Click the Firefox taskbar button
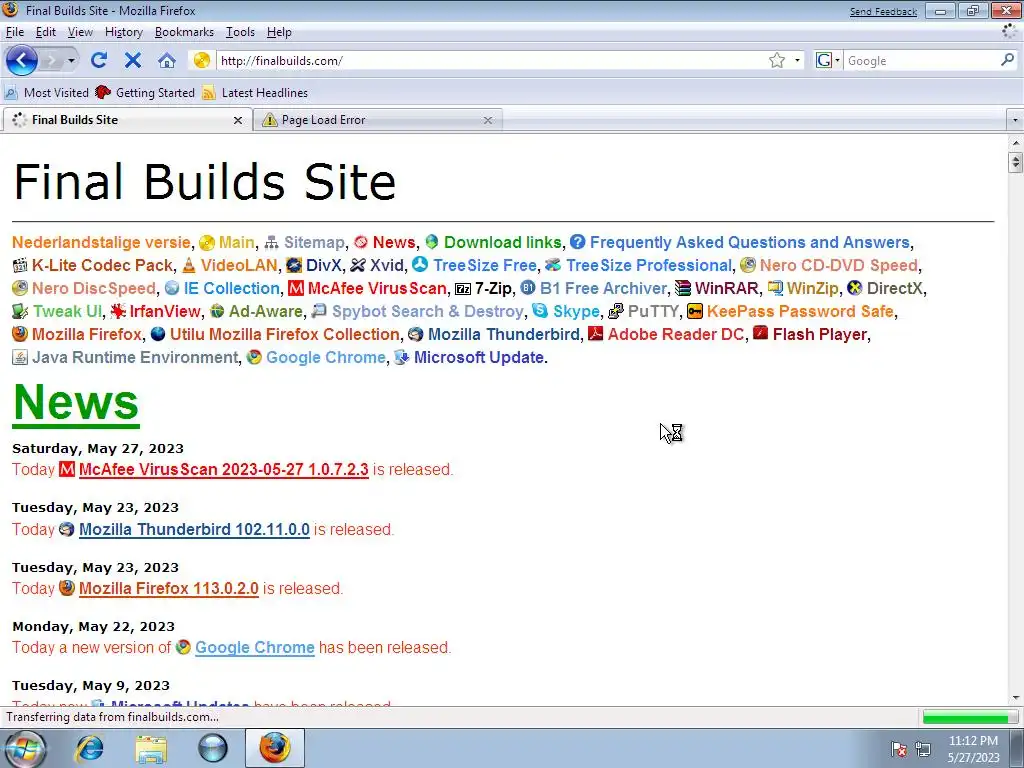This screenshot has height=768, width=1024. click(x=275, y=748)
